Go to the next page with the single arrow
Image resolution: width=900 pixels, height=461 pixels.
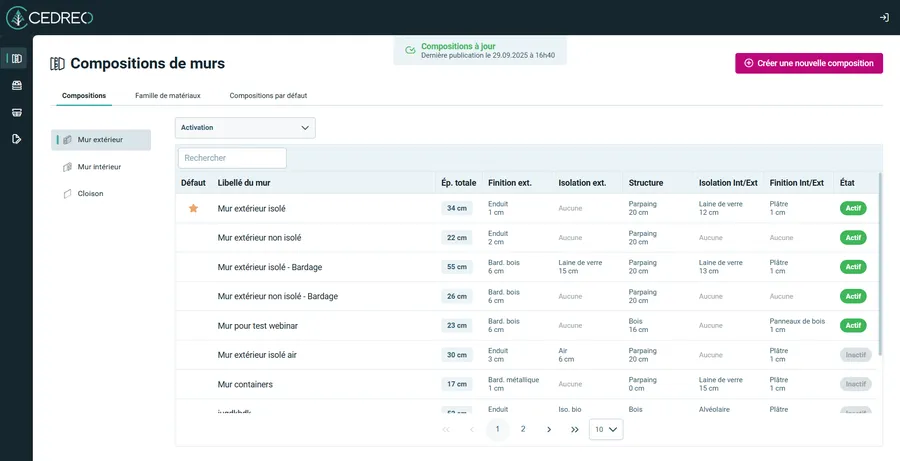click(x=549, y=429)
